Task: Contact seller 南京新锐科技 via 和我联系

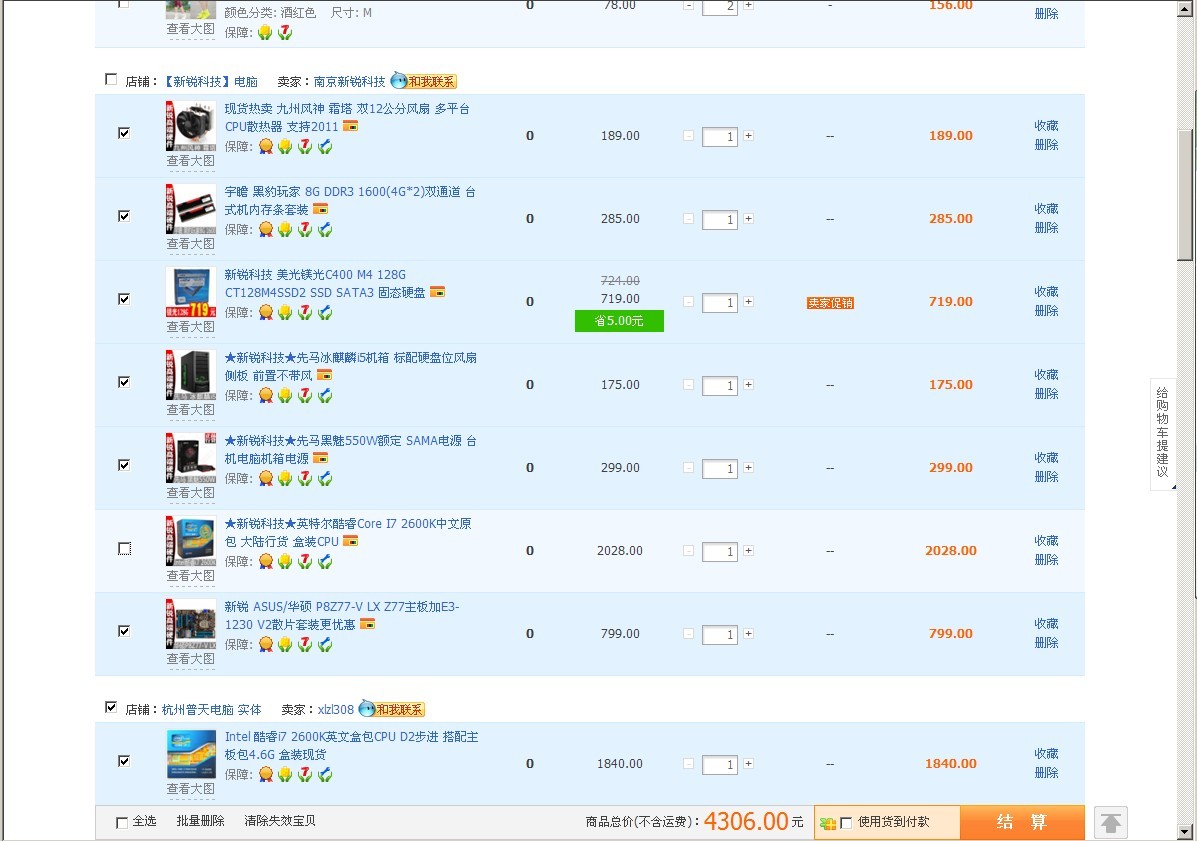Action: pyautogui.click(x=424, y=81)
